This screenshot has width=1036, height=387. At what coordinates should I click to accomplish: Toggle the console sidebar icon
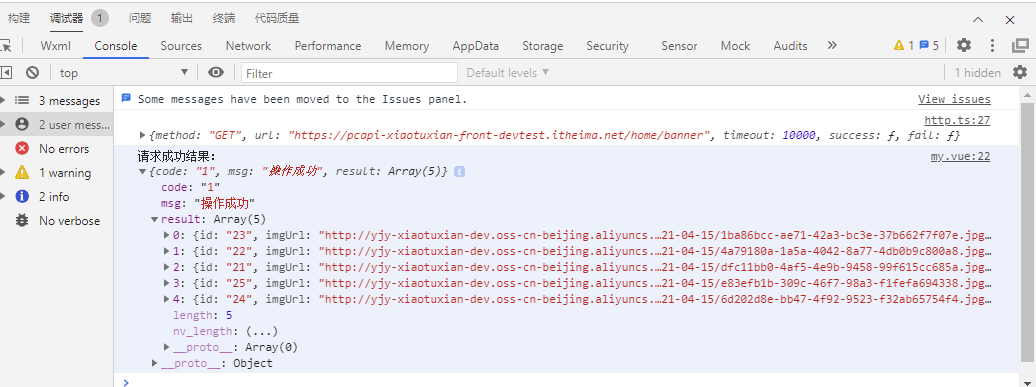(x=6, y=73)
